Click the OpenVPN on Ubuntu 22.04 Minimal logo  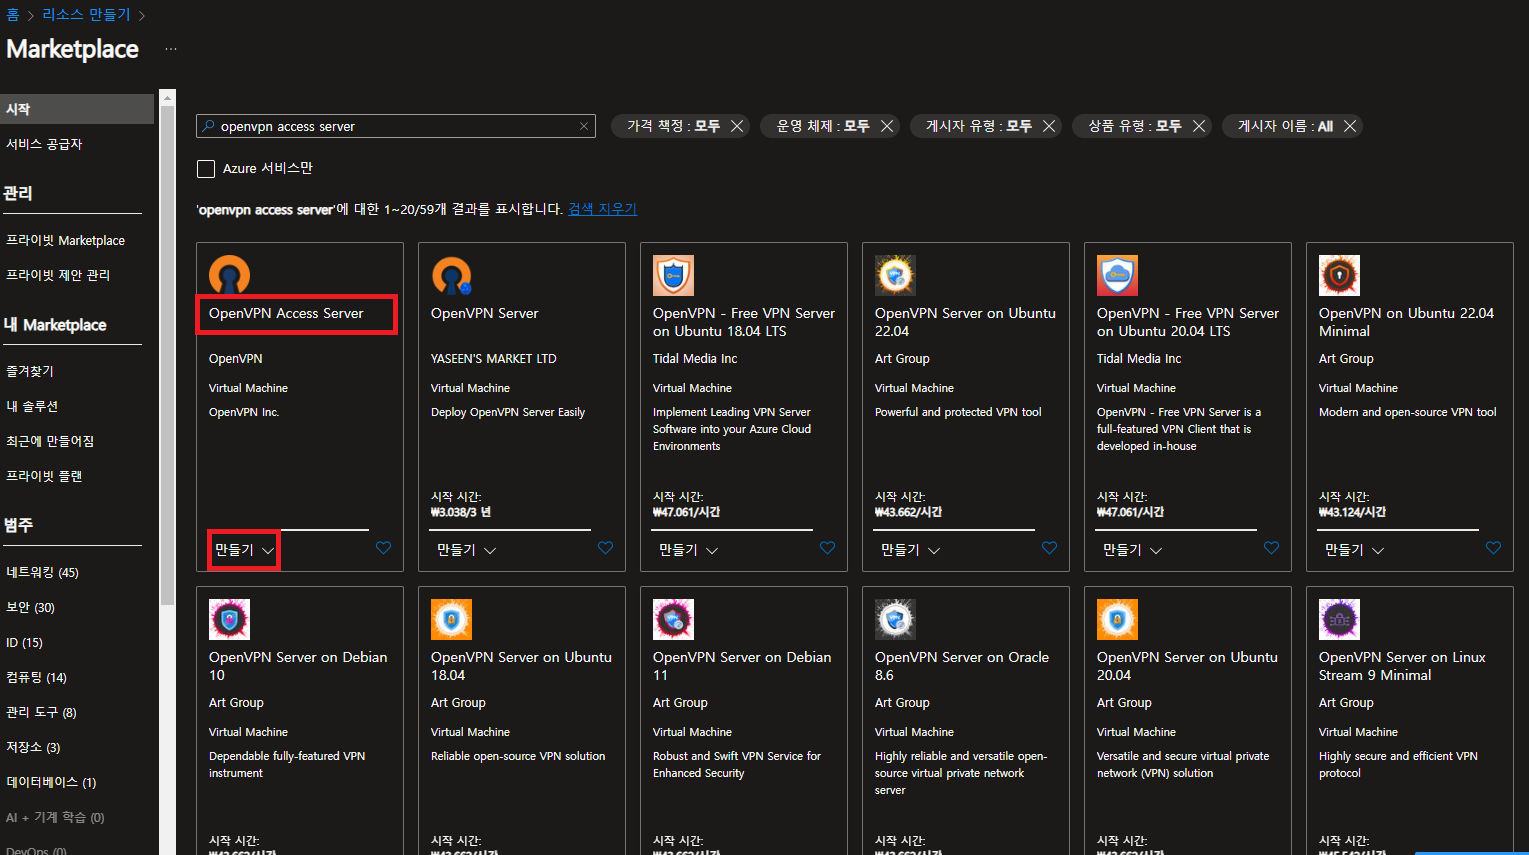[x=1339, y=275]
